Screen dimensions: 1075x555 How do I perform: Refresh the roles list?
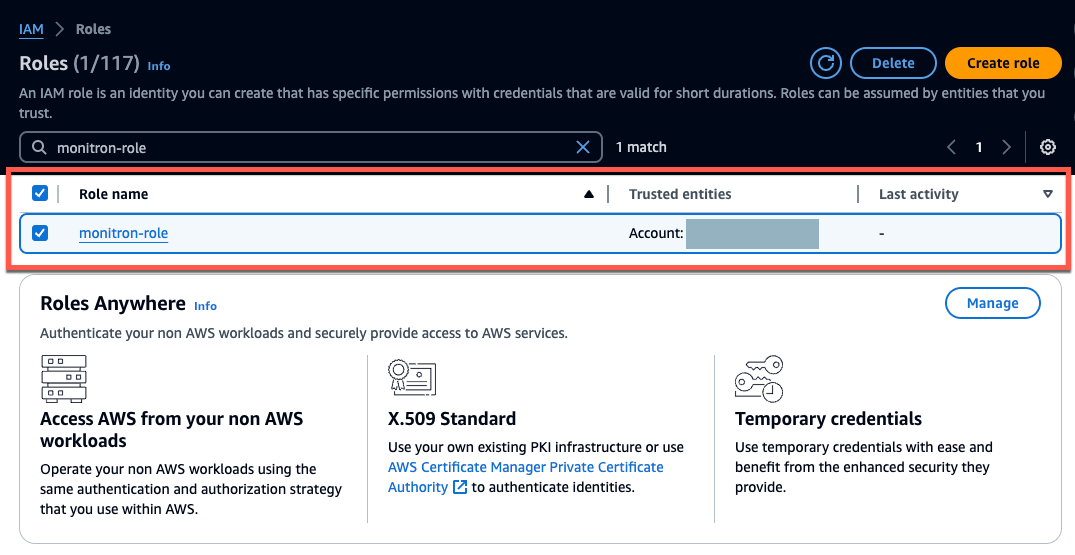coord(825,63)
